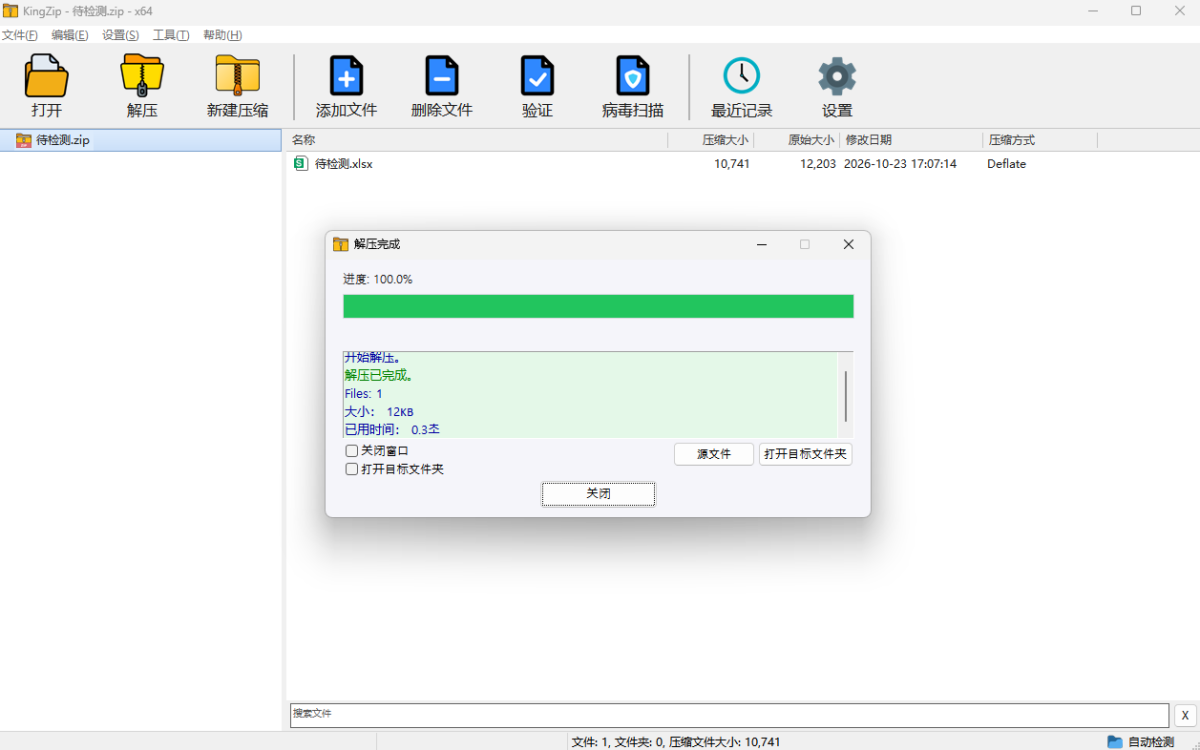Click the 搜索文件 search field
The image size is (1200, 750).
pyautogui.click(x=729, y=715)
